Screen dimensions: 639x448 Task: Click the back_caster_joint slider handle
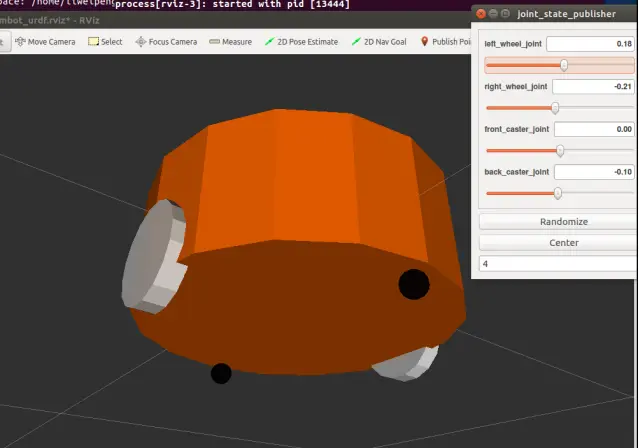click(x=557, y=193)
